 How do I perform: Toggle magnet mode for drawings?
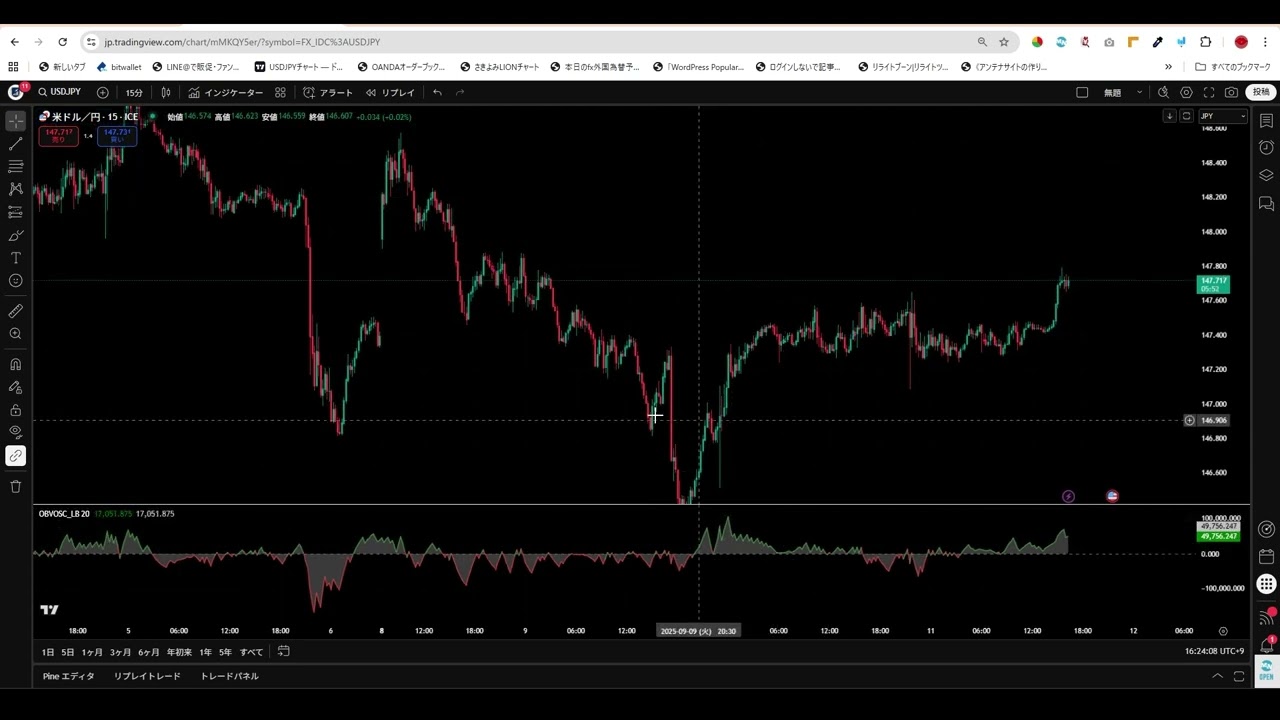15,364
